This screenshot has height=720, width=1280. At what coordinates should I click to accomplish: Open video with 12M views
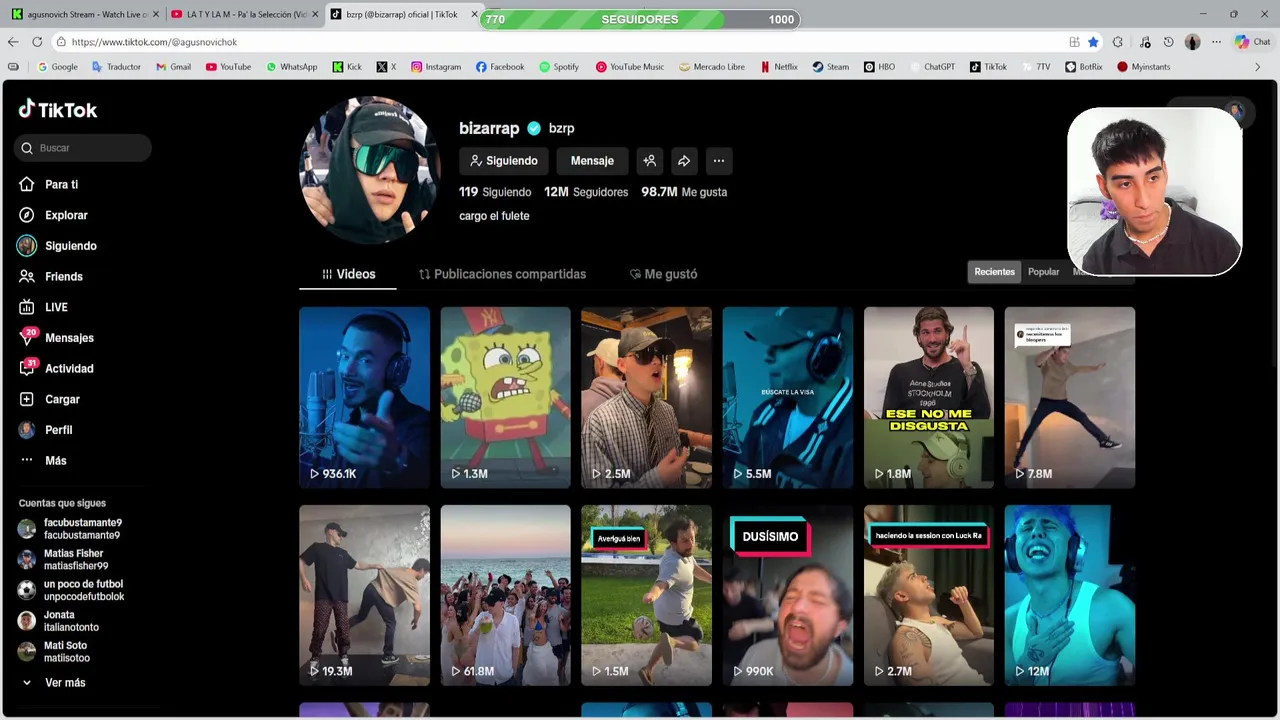pyautogui.click(x=1070, y=595)
